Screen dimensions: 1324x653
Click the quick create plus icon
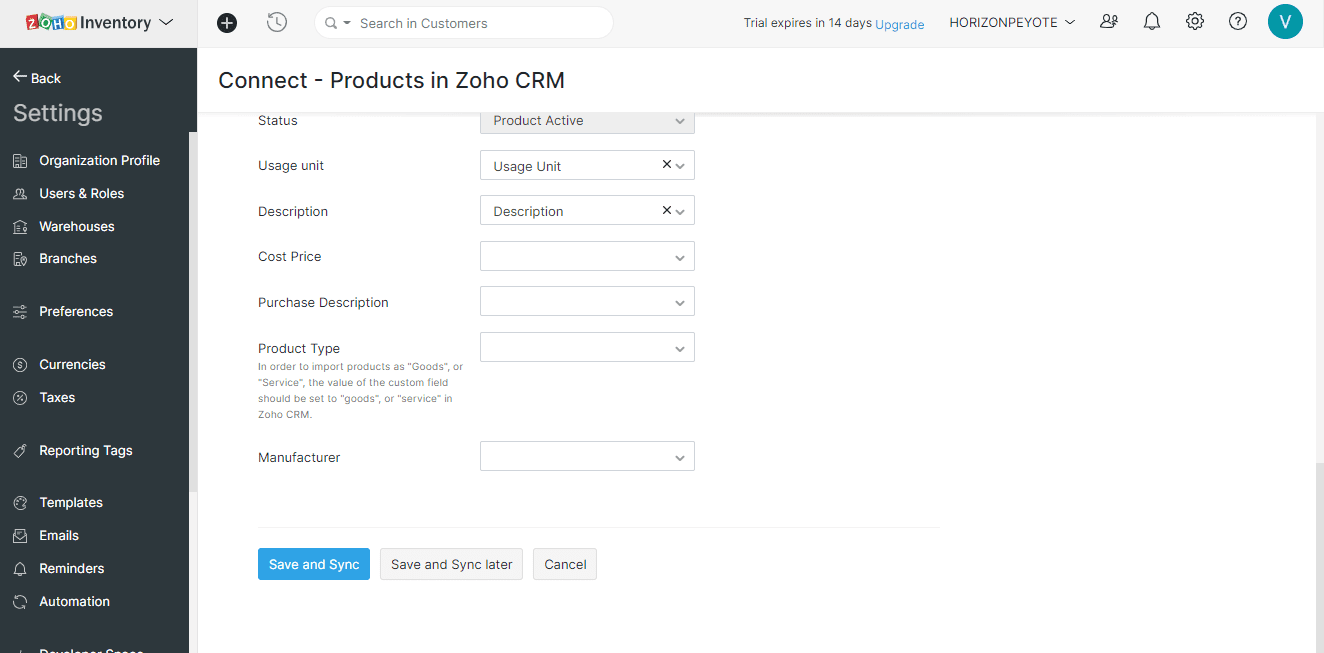click(227, 23)
